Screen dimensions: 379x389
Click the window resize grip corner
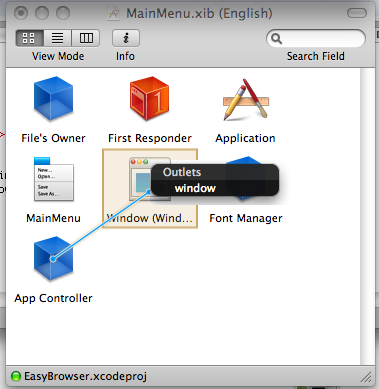(366, 377)
